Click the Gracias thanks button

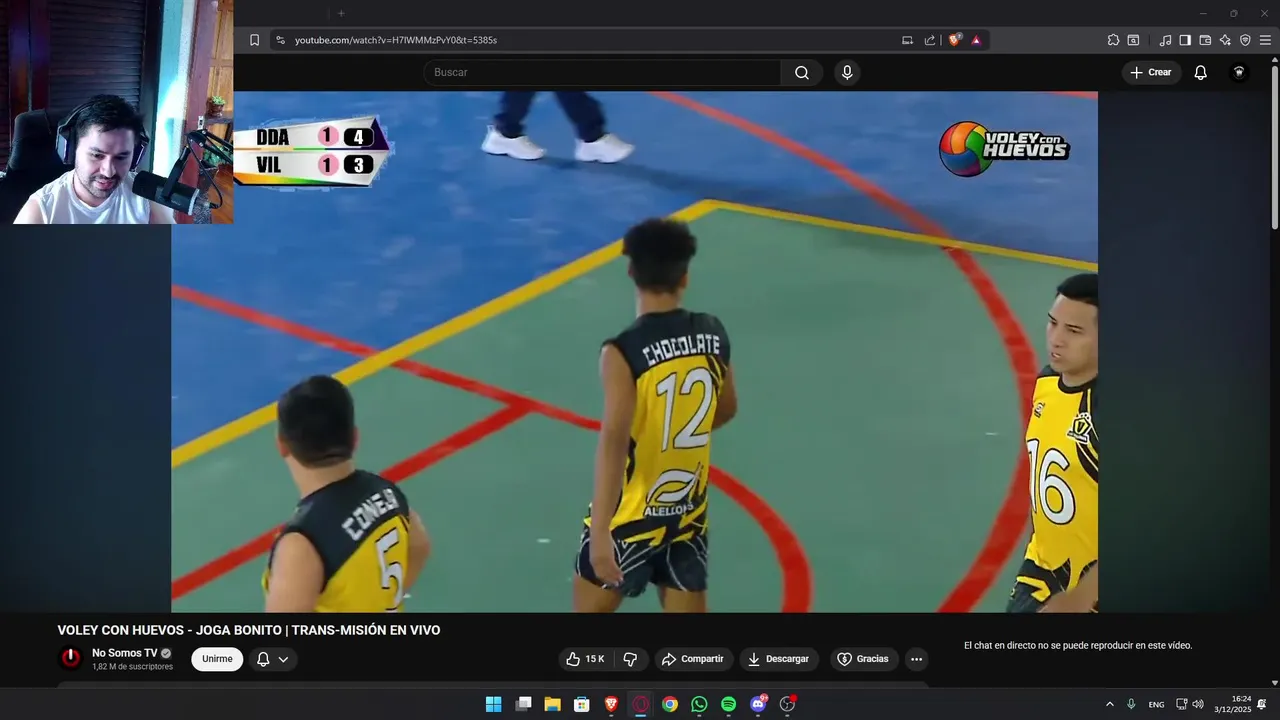pyautogui.click(x=863, y=659)
